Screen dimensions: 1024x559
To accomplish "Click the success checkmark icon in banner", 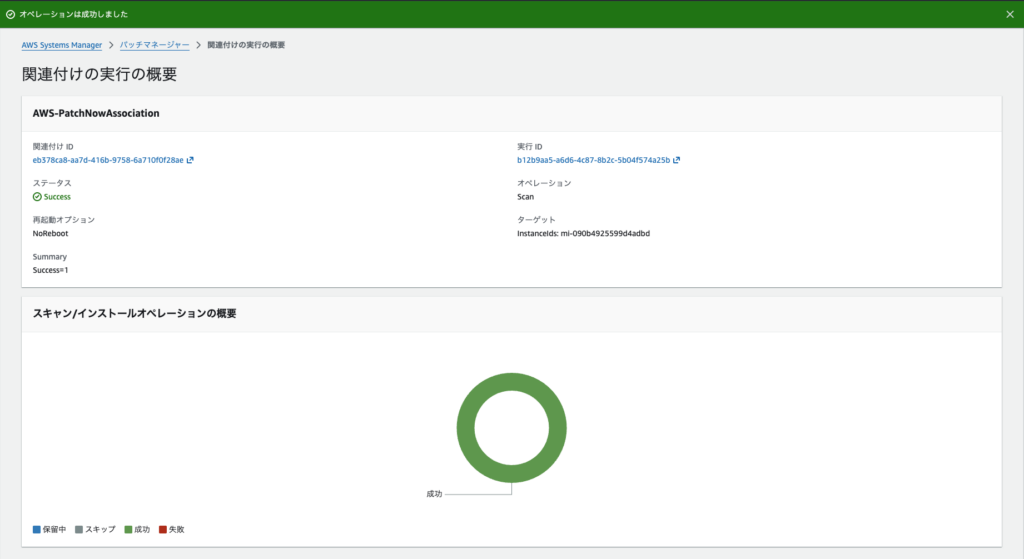I will click(10, 14).
